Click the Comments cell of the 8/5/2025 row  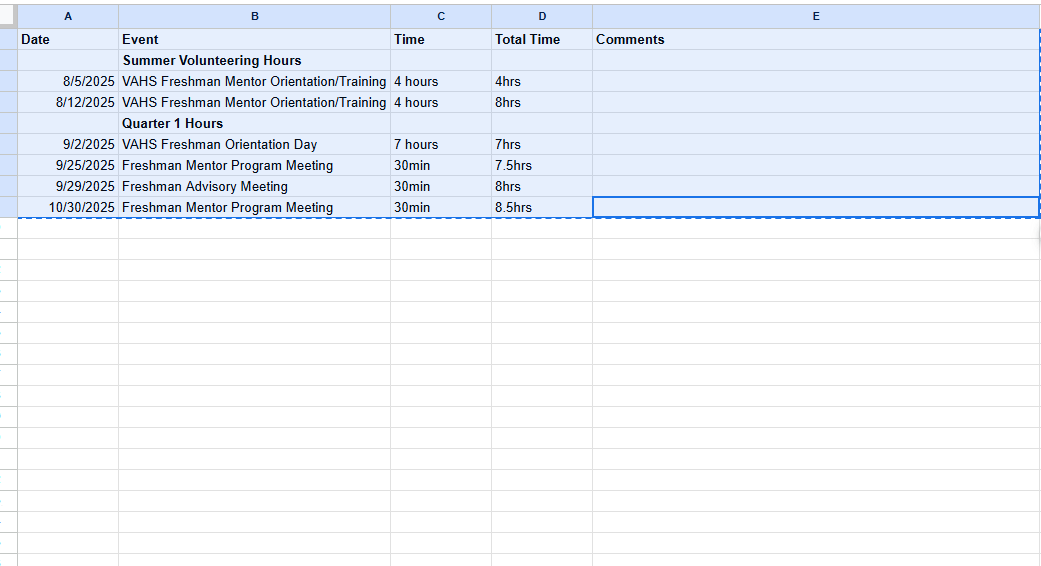tap(816, 82)
